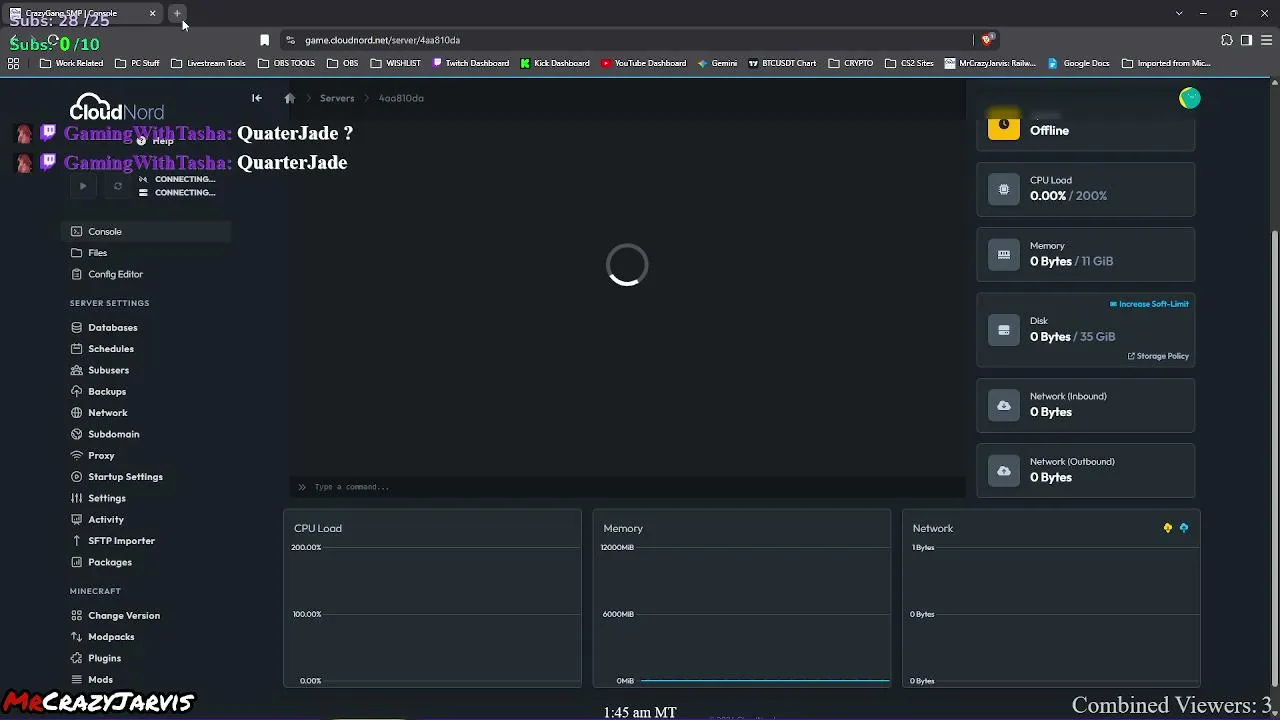Open the Work Related bookmarks folder

pyautogui.click(x=72, y=63)
